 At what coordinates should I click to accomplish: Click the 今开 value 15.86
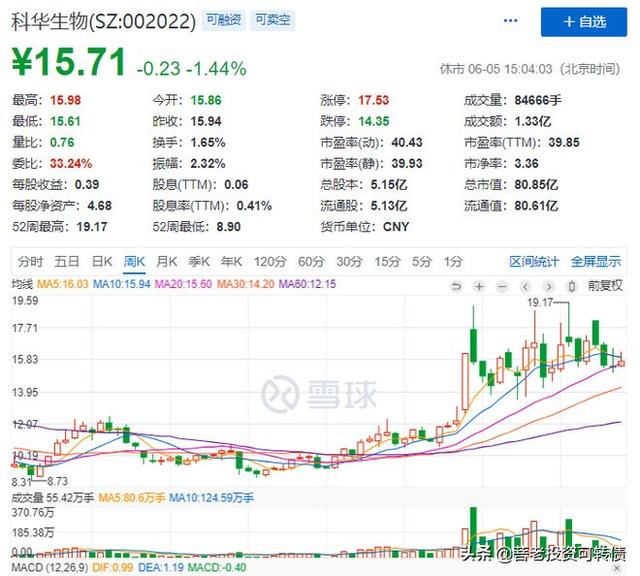pos(206,100)
